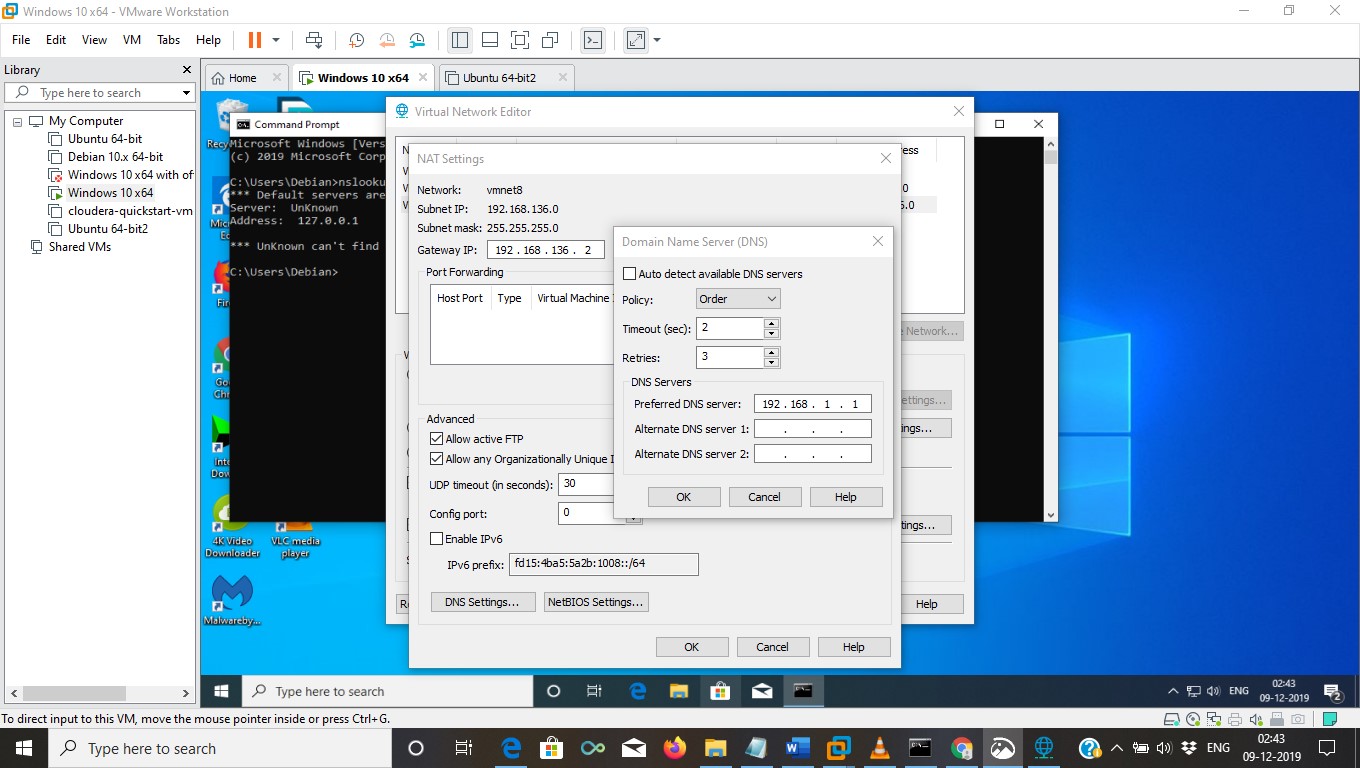Take a snapshot of this virtual machine
This screenshot has height=768, width=1360.
[355, 41]
